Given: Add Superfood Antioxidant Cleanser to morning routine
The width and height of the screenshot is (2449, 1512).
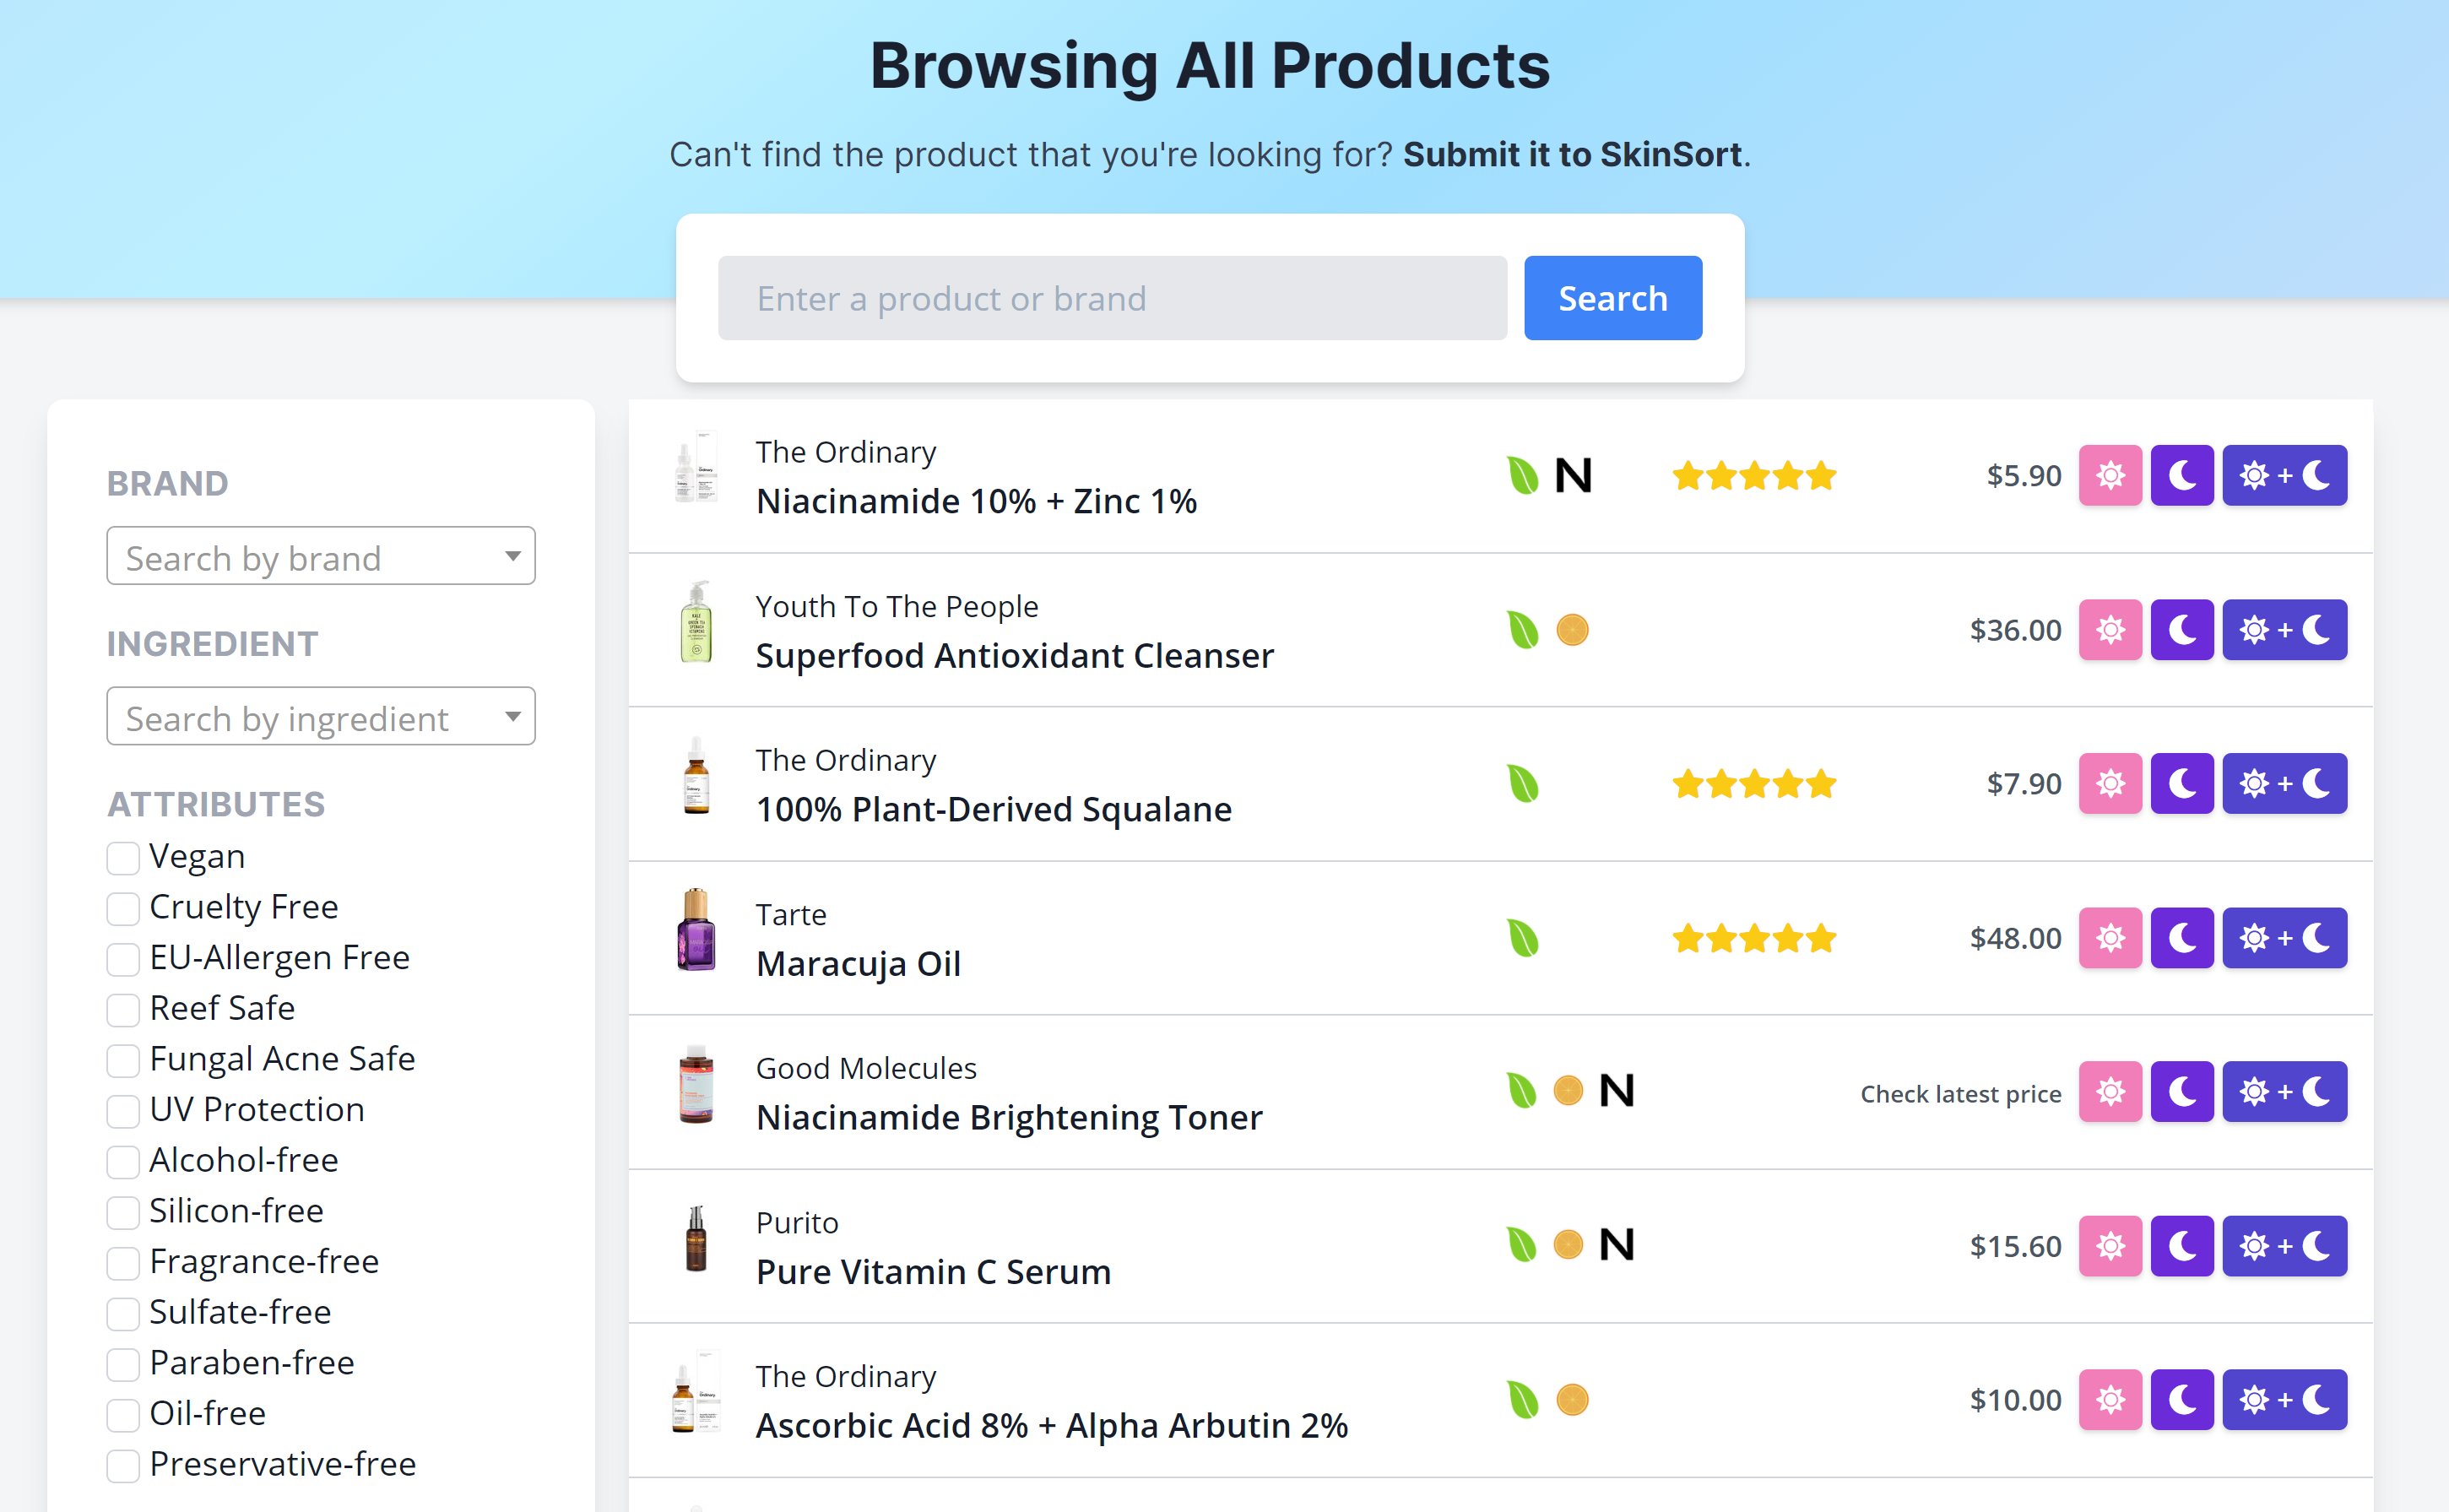Looking at the screenshot, I should [2110, 630].
